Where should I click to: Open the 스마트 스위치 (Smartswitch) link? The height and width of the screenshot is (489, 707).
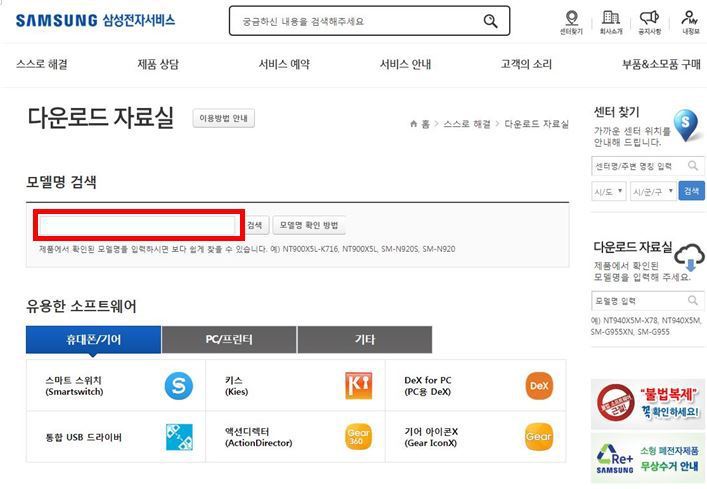(74, 386)
